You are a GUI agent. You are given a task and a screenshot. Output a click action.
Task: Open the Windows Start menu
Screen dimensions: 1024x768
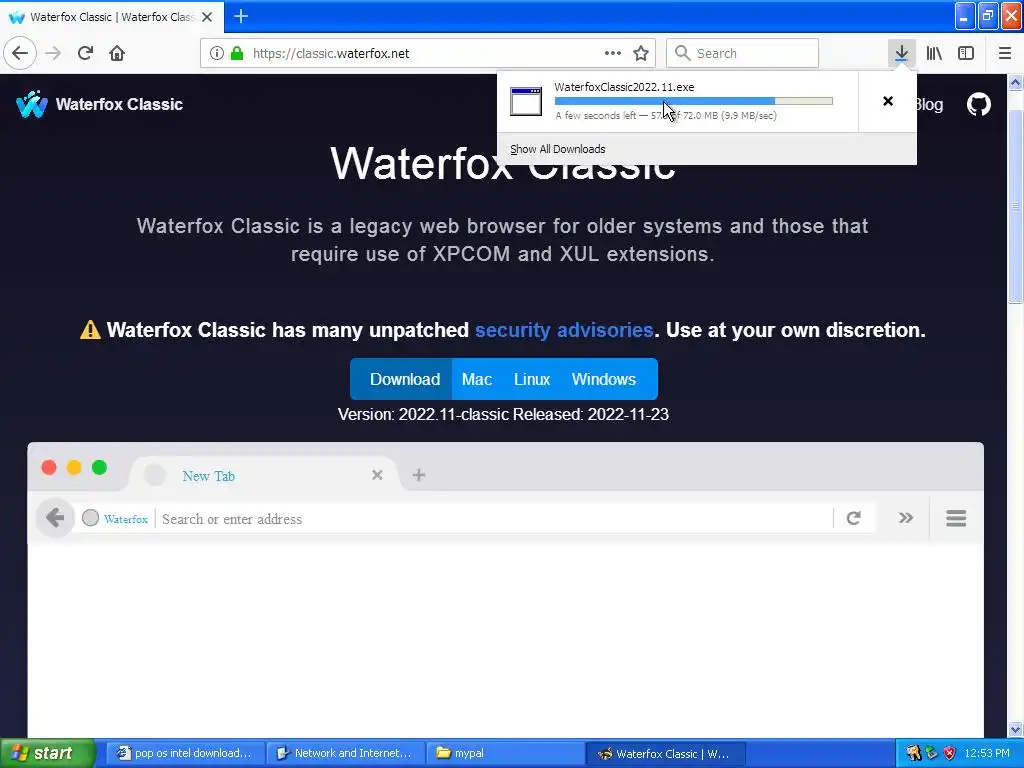tap(48, 753)
